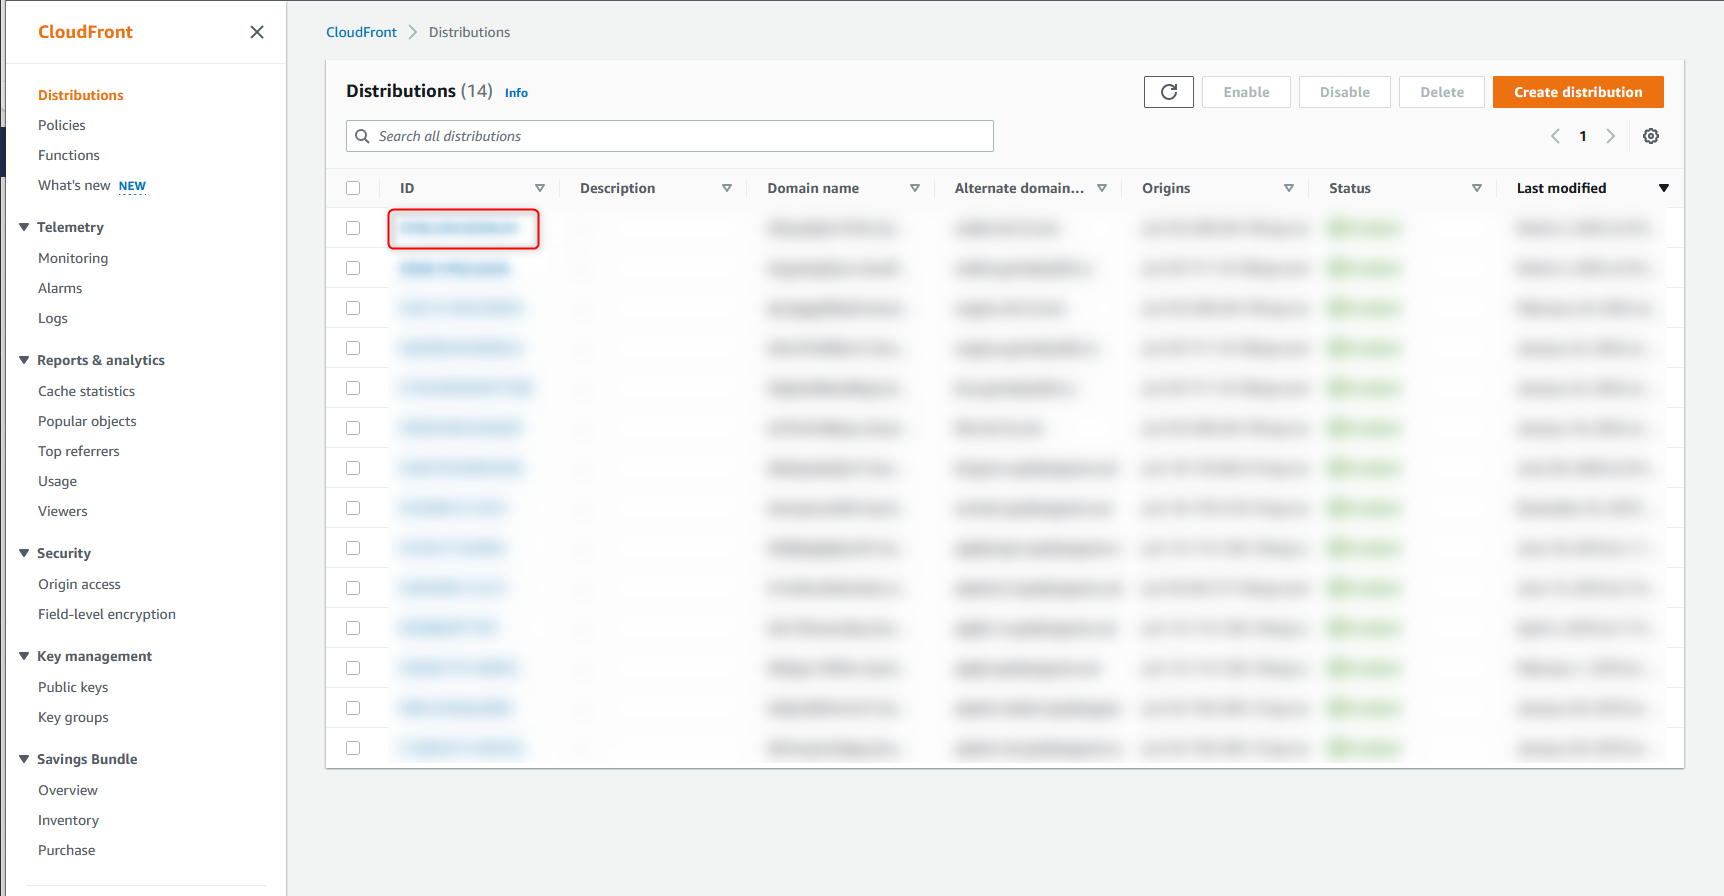The image size is (1724, 896).
Task: Close the CloudFront navigation panel
Action: 257,32
